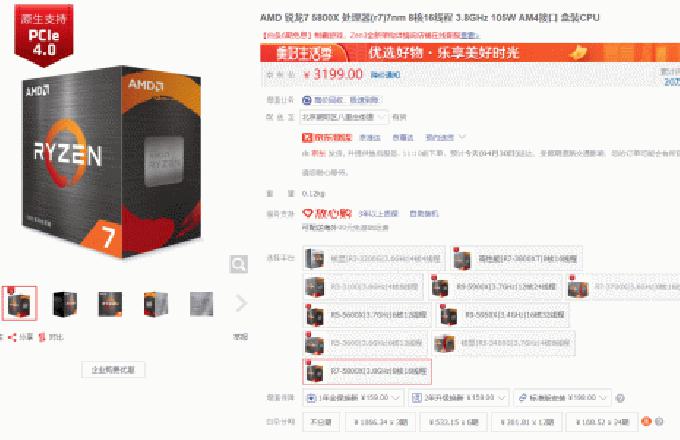Click the blue recycle trade-in icon
The image size is (680, 440).
[x=307, y=100]
